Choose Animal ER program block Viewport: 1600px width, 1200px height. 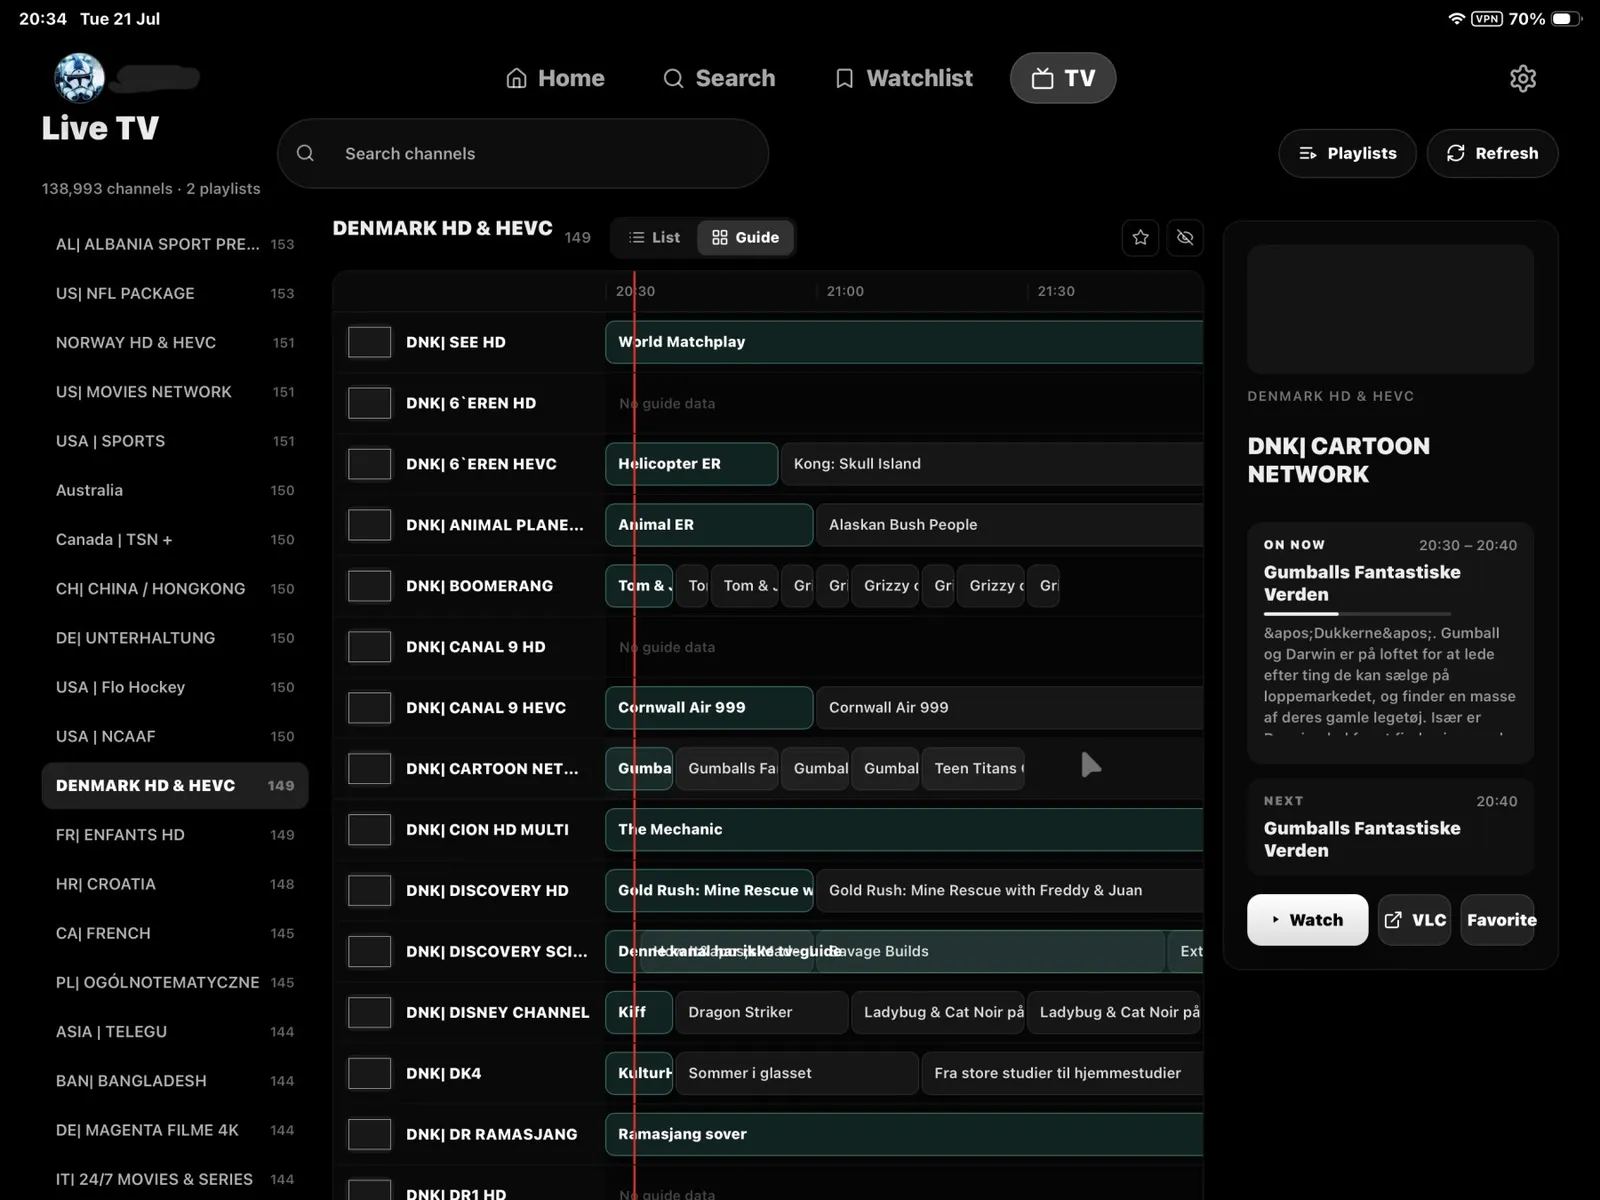click(709, 525)
